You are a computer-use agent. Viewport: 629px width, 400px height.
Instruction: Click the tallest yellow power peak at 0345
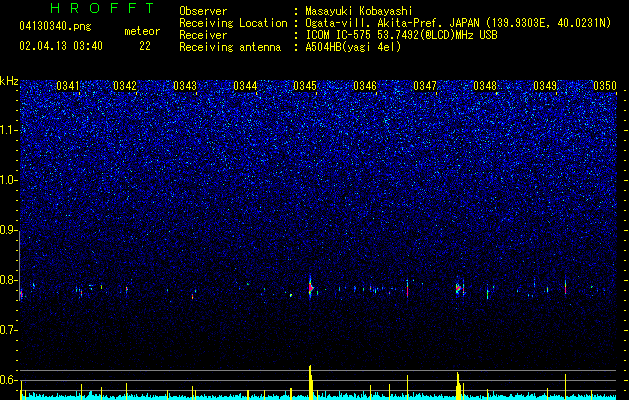310,381
